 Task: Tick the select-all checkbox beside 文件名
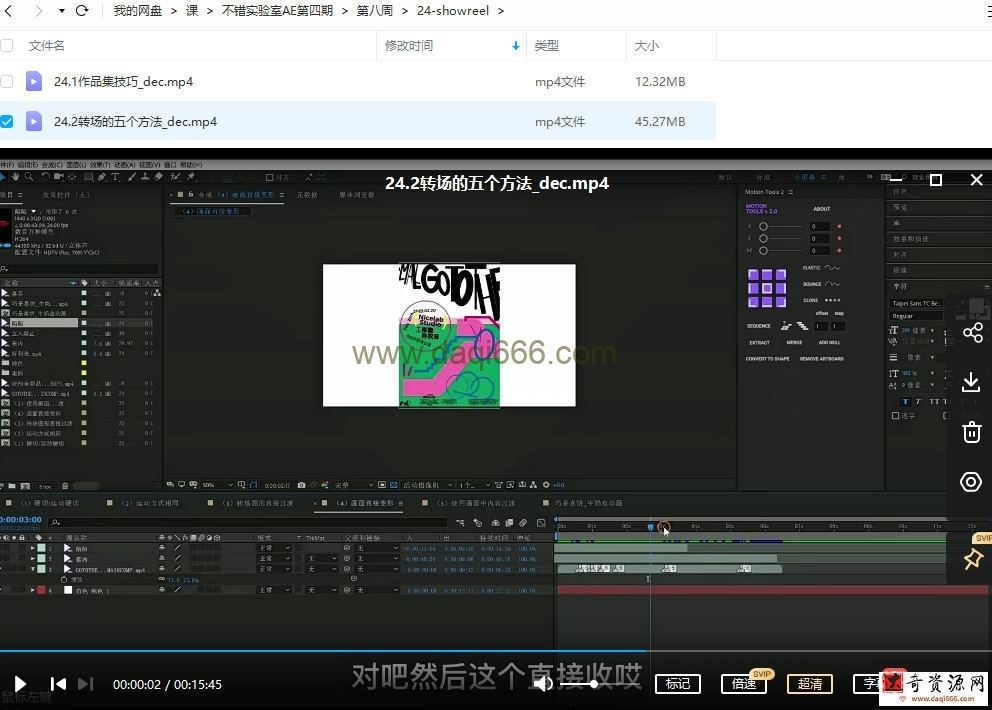[7, 46]
